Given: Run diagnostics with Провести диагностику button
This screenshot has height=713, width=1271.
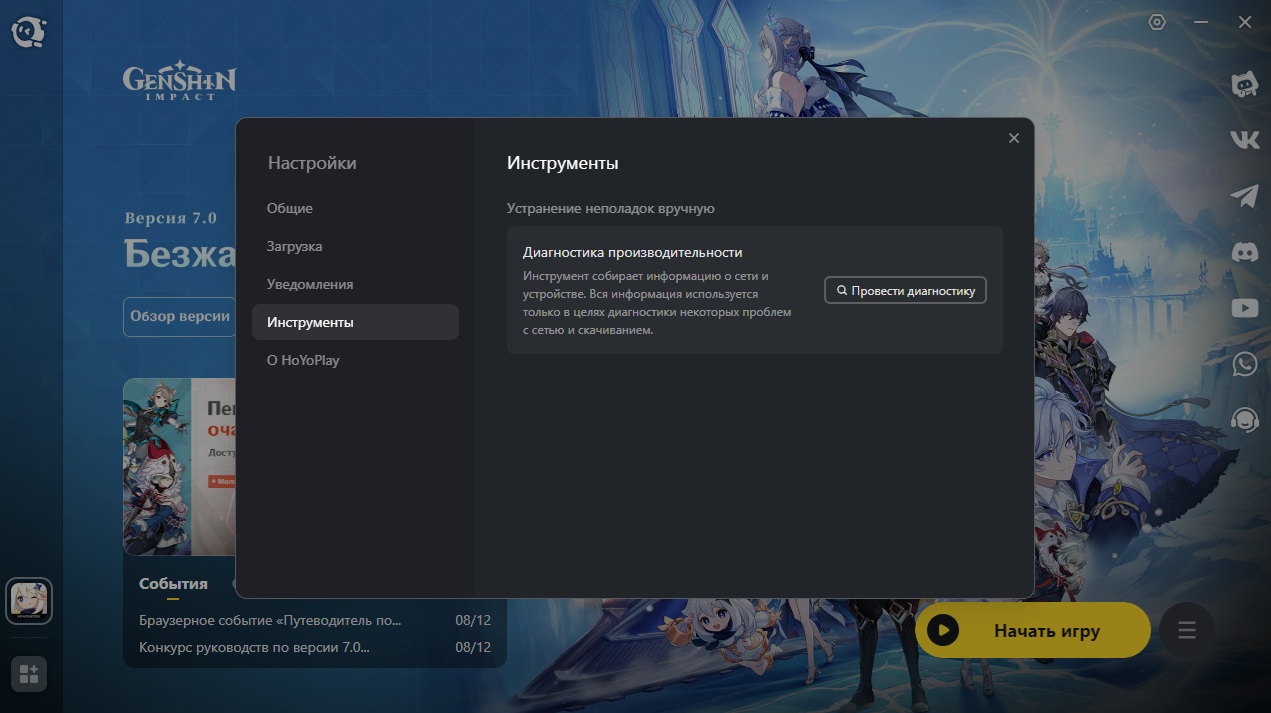Looking at the screenshot, I should coord(905,290).
